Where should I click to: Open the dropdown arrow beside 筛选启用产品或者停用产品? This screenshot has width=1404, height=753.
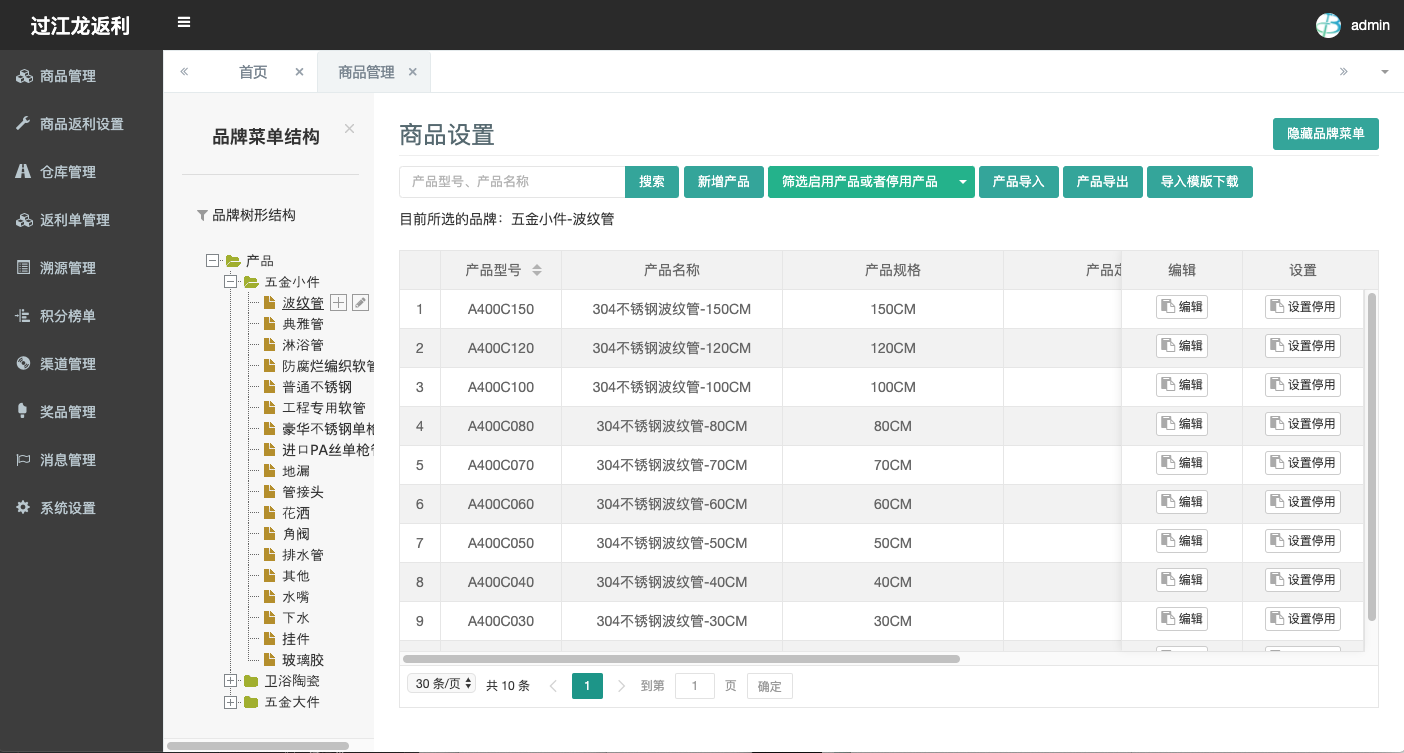pyautogui.click(x=962, y=182)
